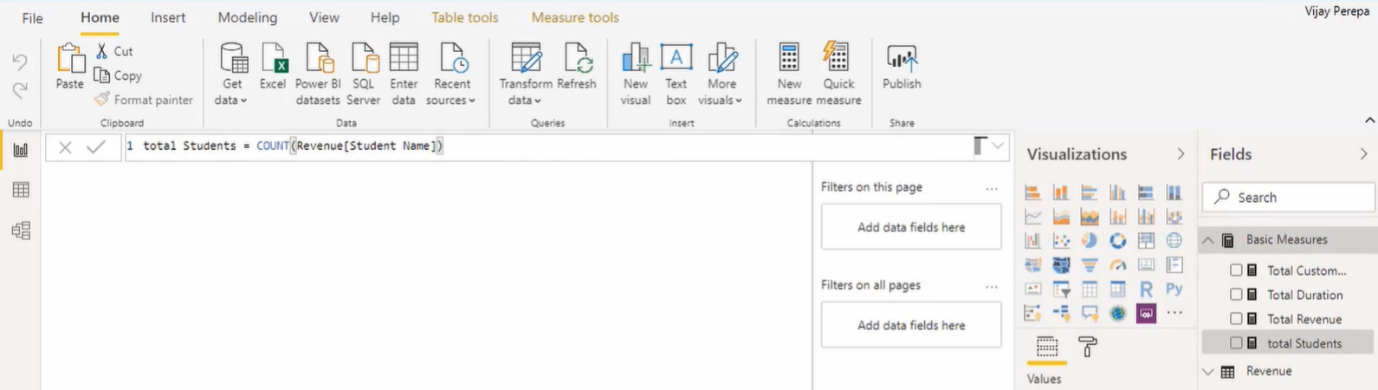Image resolution: width=1378 pixels, height=390 pixels.
Task: Open the Modeling tab
Action: (247, 18)
